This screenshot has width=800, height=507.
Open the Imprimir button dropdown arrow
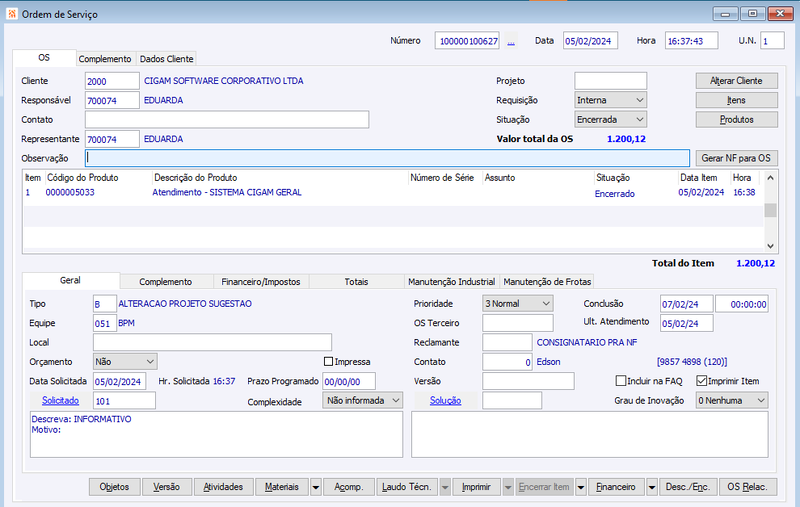pyautogui.click(x=508, y=487)
